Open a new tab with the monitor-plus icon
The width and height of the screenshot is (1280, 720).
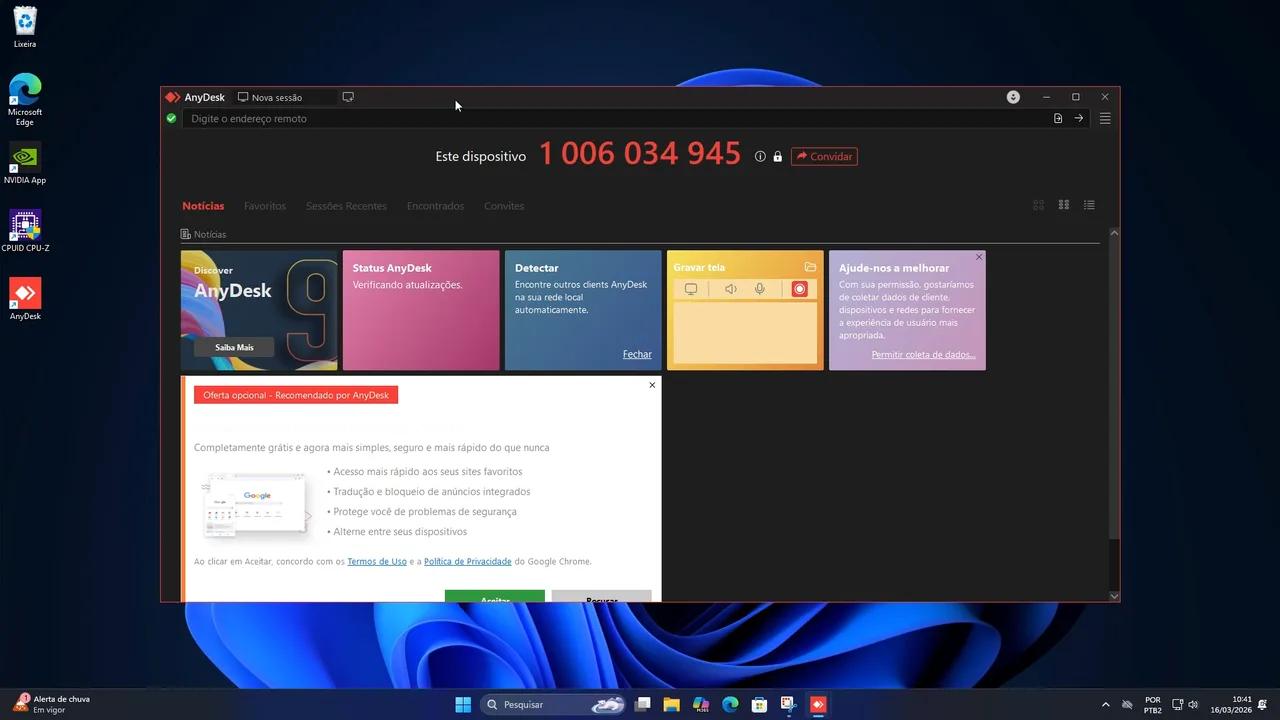coord(348,97)
